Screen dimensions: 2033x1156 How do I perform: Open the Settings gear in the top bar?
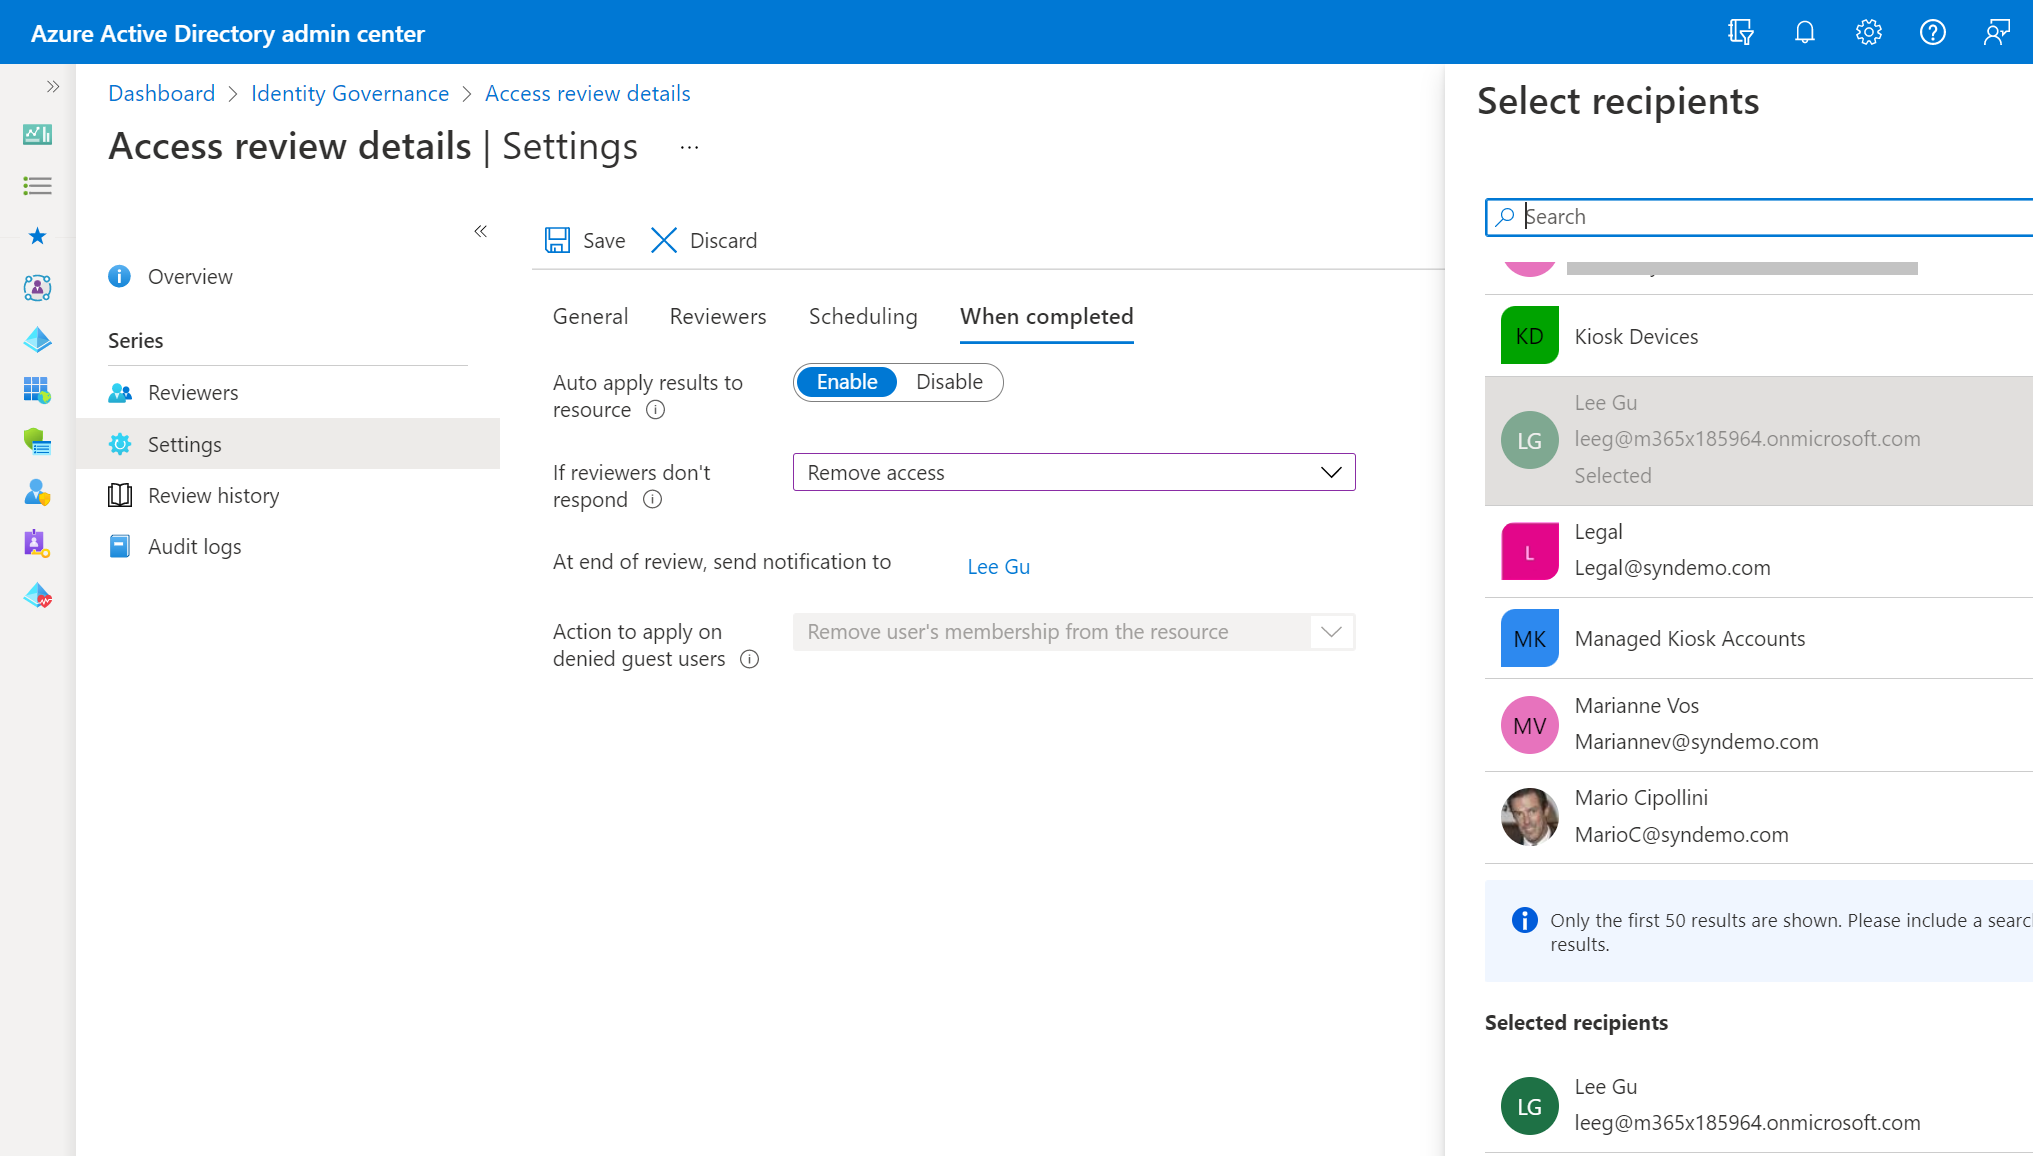1868,31
